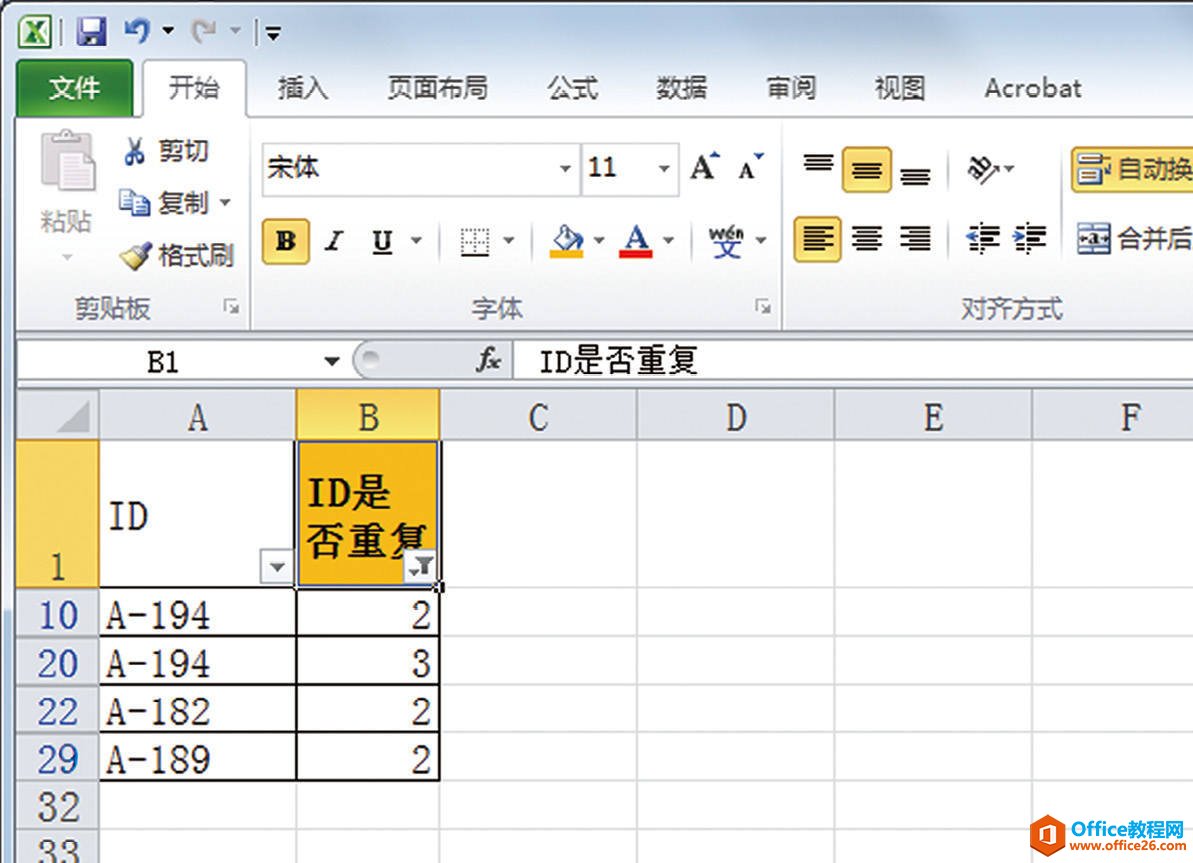
Task: Toggle Bold formatting button
Action: tap(286, 241)
